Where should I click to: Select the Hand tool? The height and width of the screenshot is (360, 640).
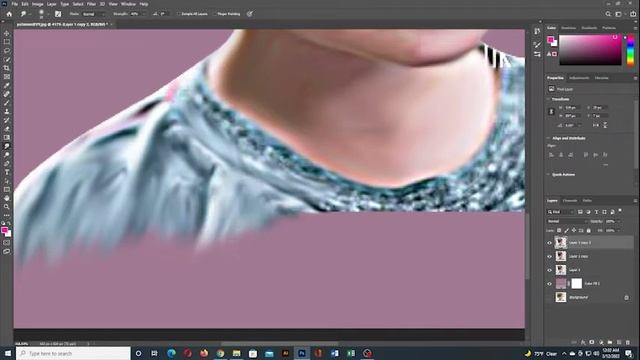[7, 198]
